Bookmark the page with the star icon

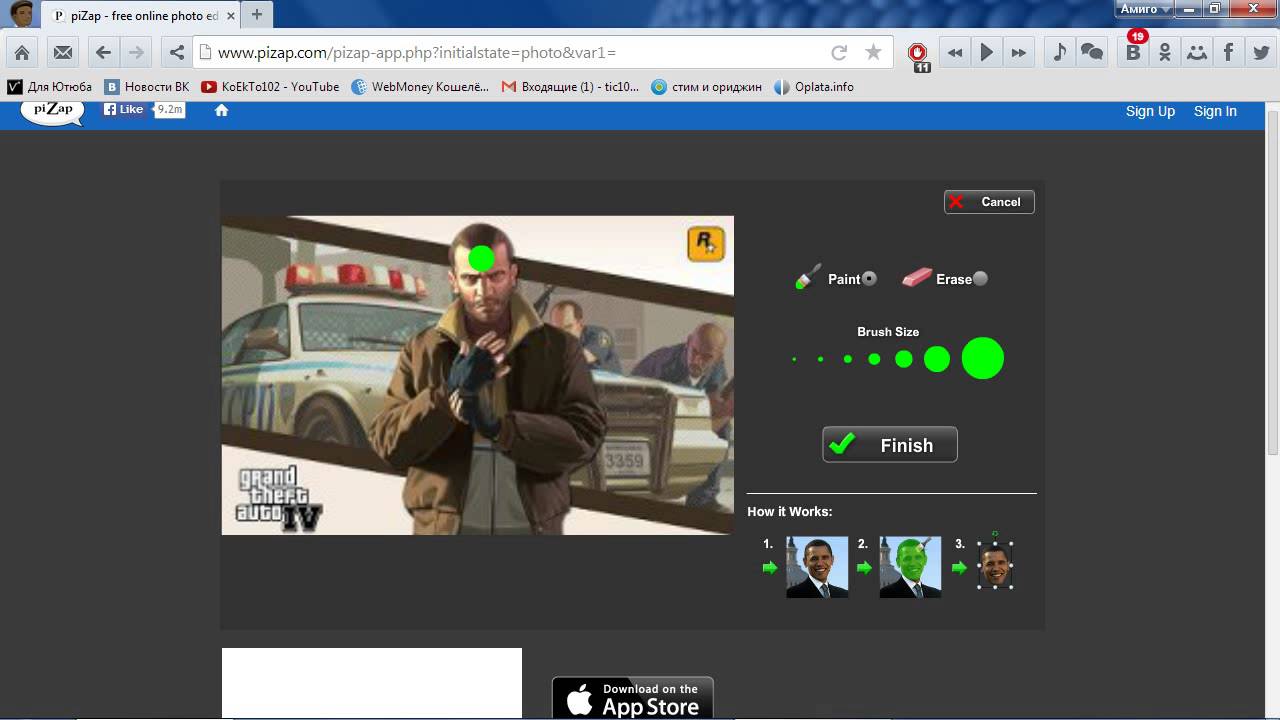(x=873, y=53)
